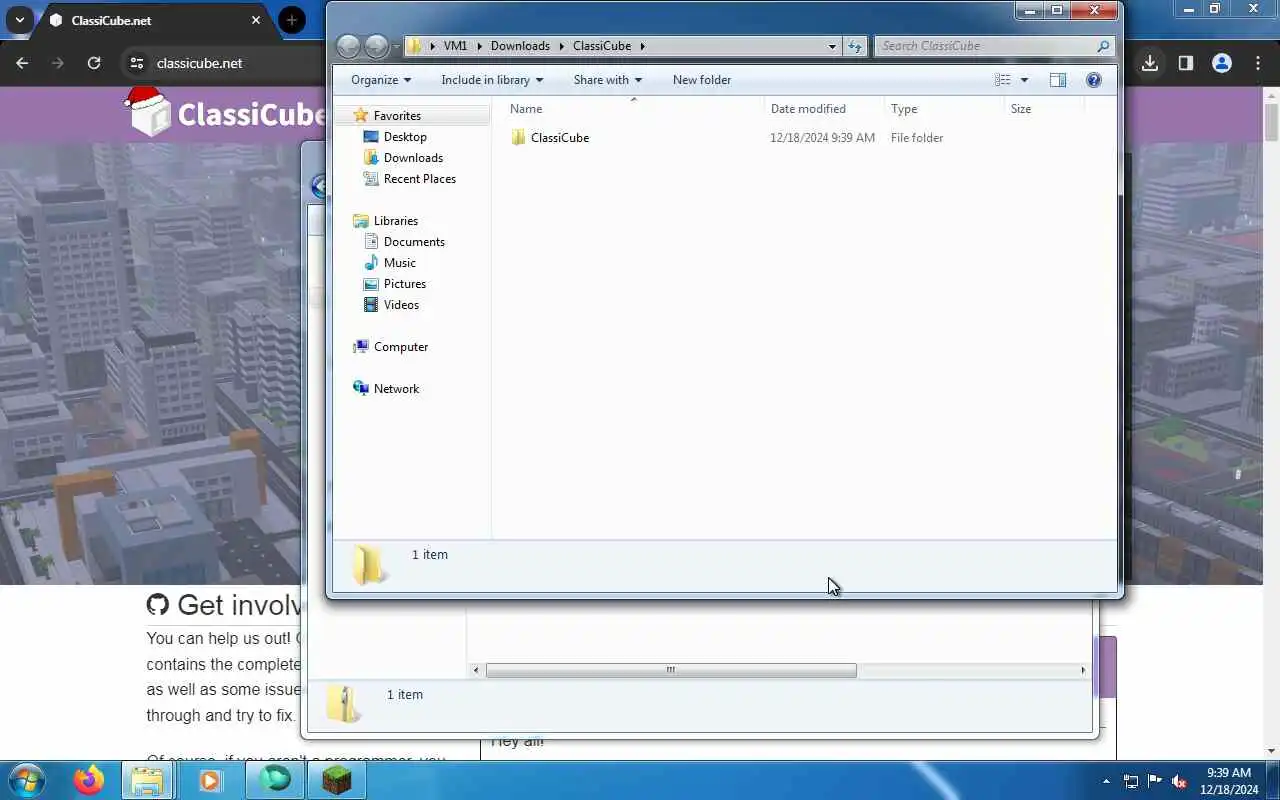Close the ClassiCube.net browser tab
This screenshot has height=800, width=1280.
tap(256, 20)
